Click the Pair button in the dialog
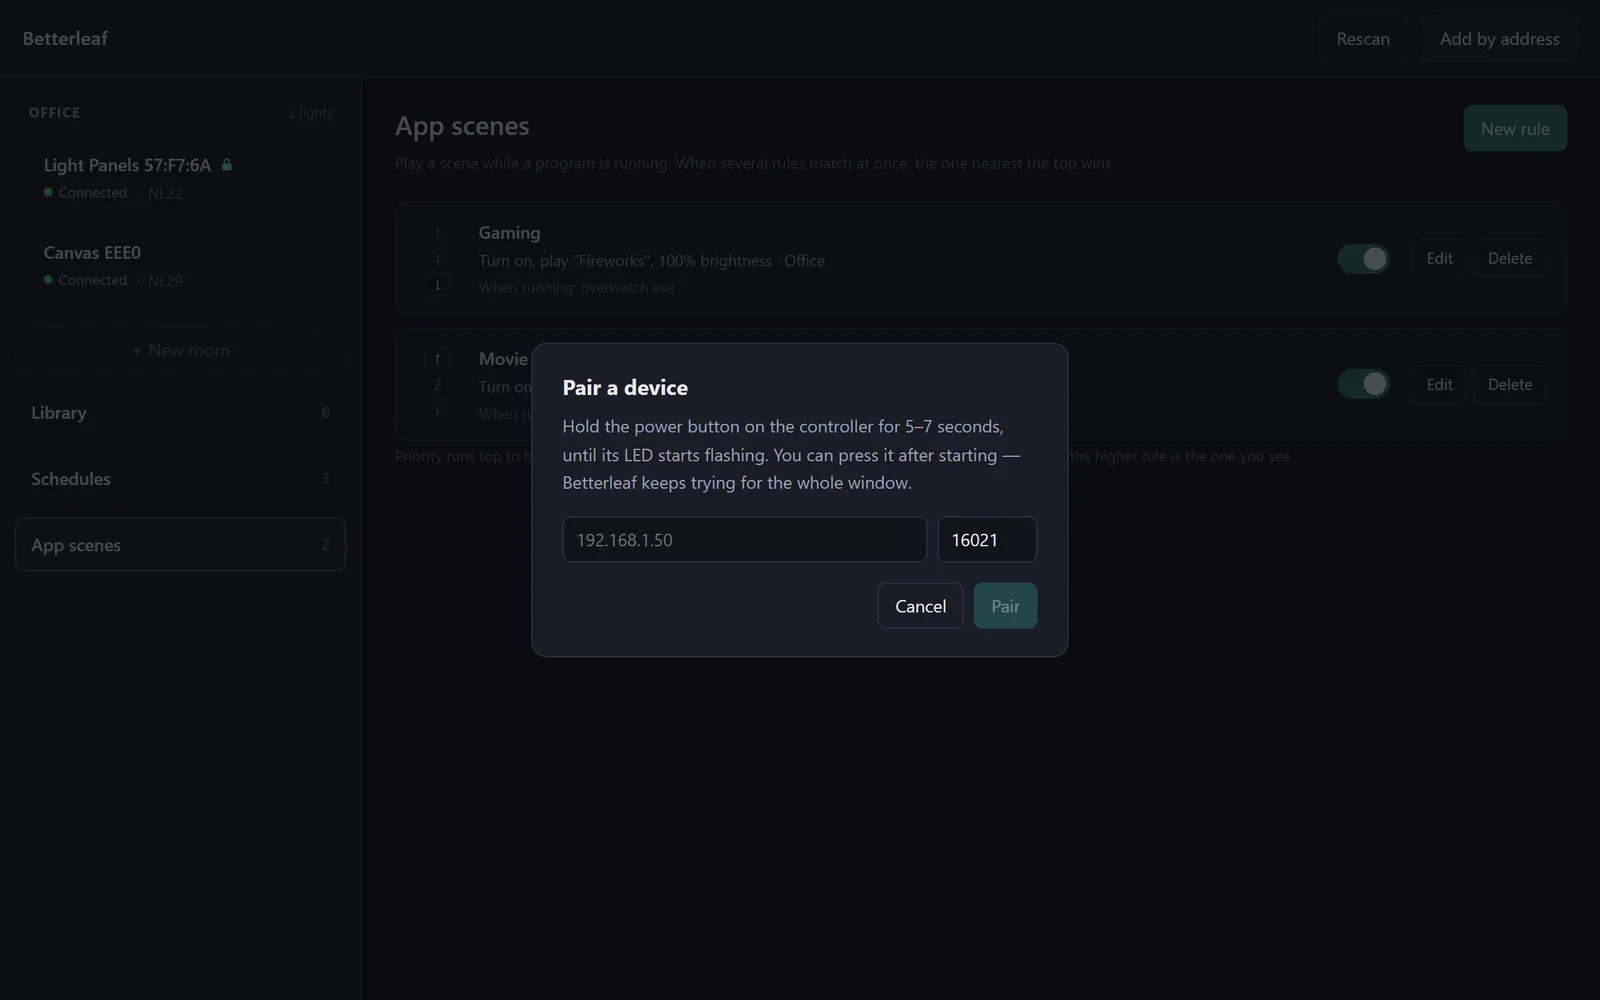Viewport: 1600px width, 1000px height. 1005,606
